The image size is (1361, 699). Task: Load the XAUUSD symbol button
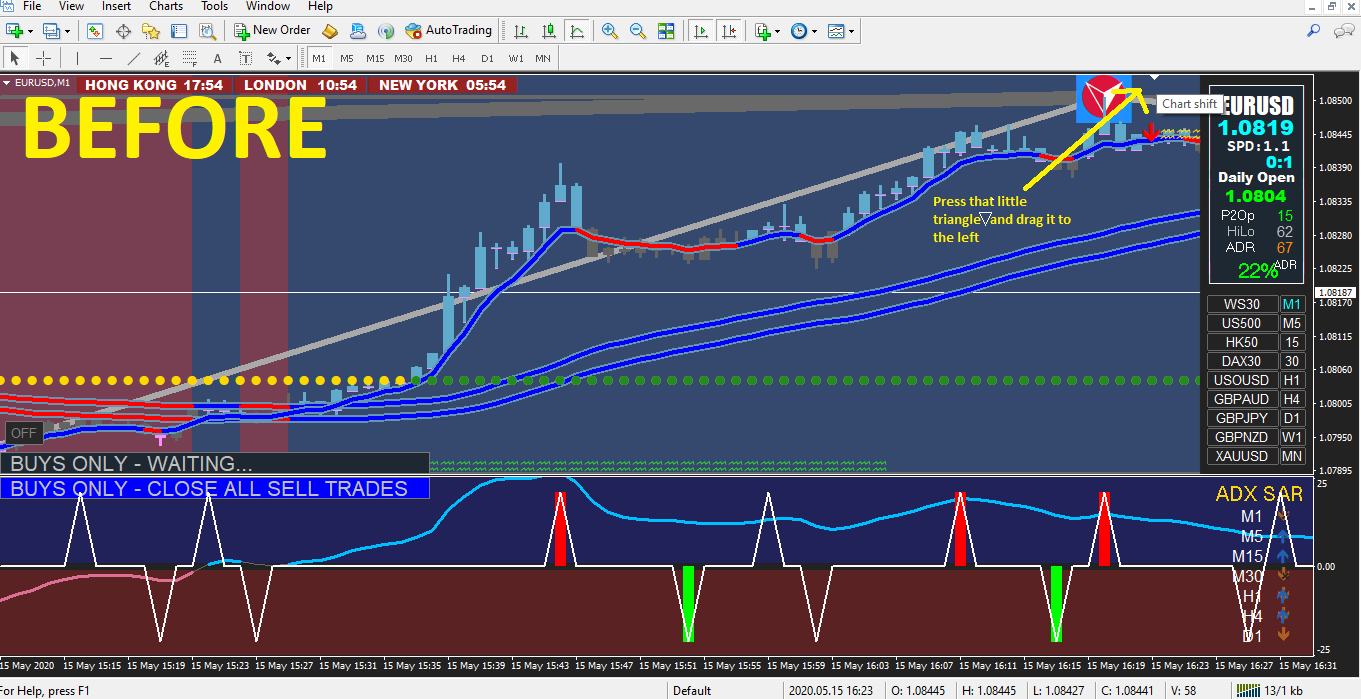tap(1242, 456)
